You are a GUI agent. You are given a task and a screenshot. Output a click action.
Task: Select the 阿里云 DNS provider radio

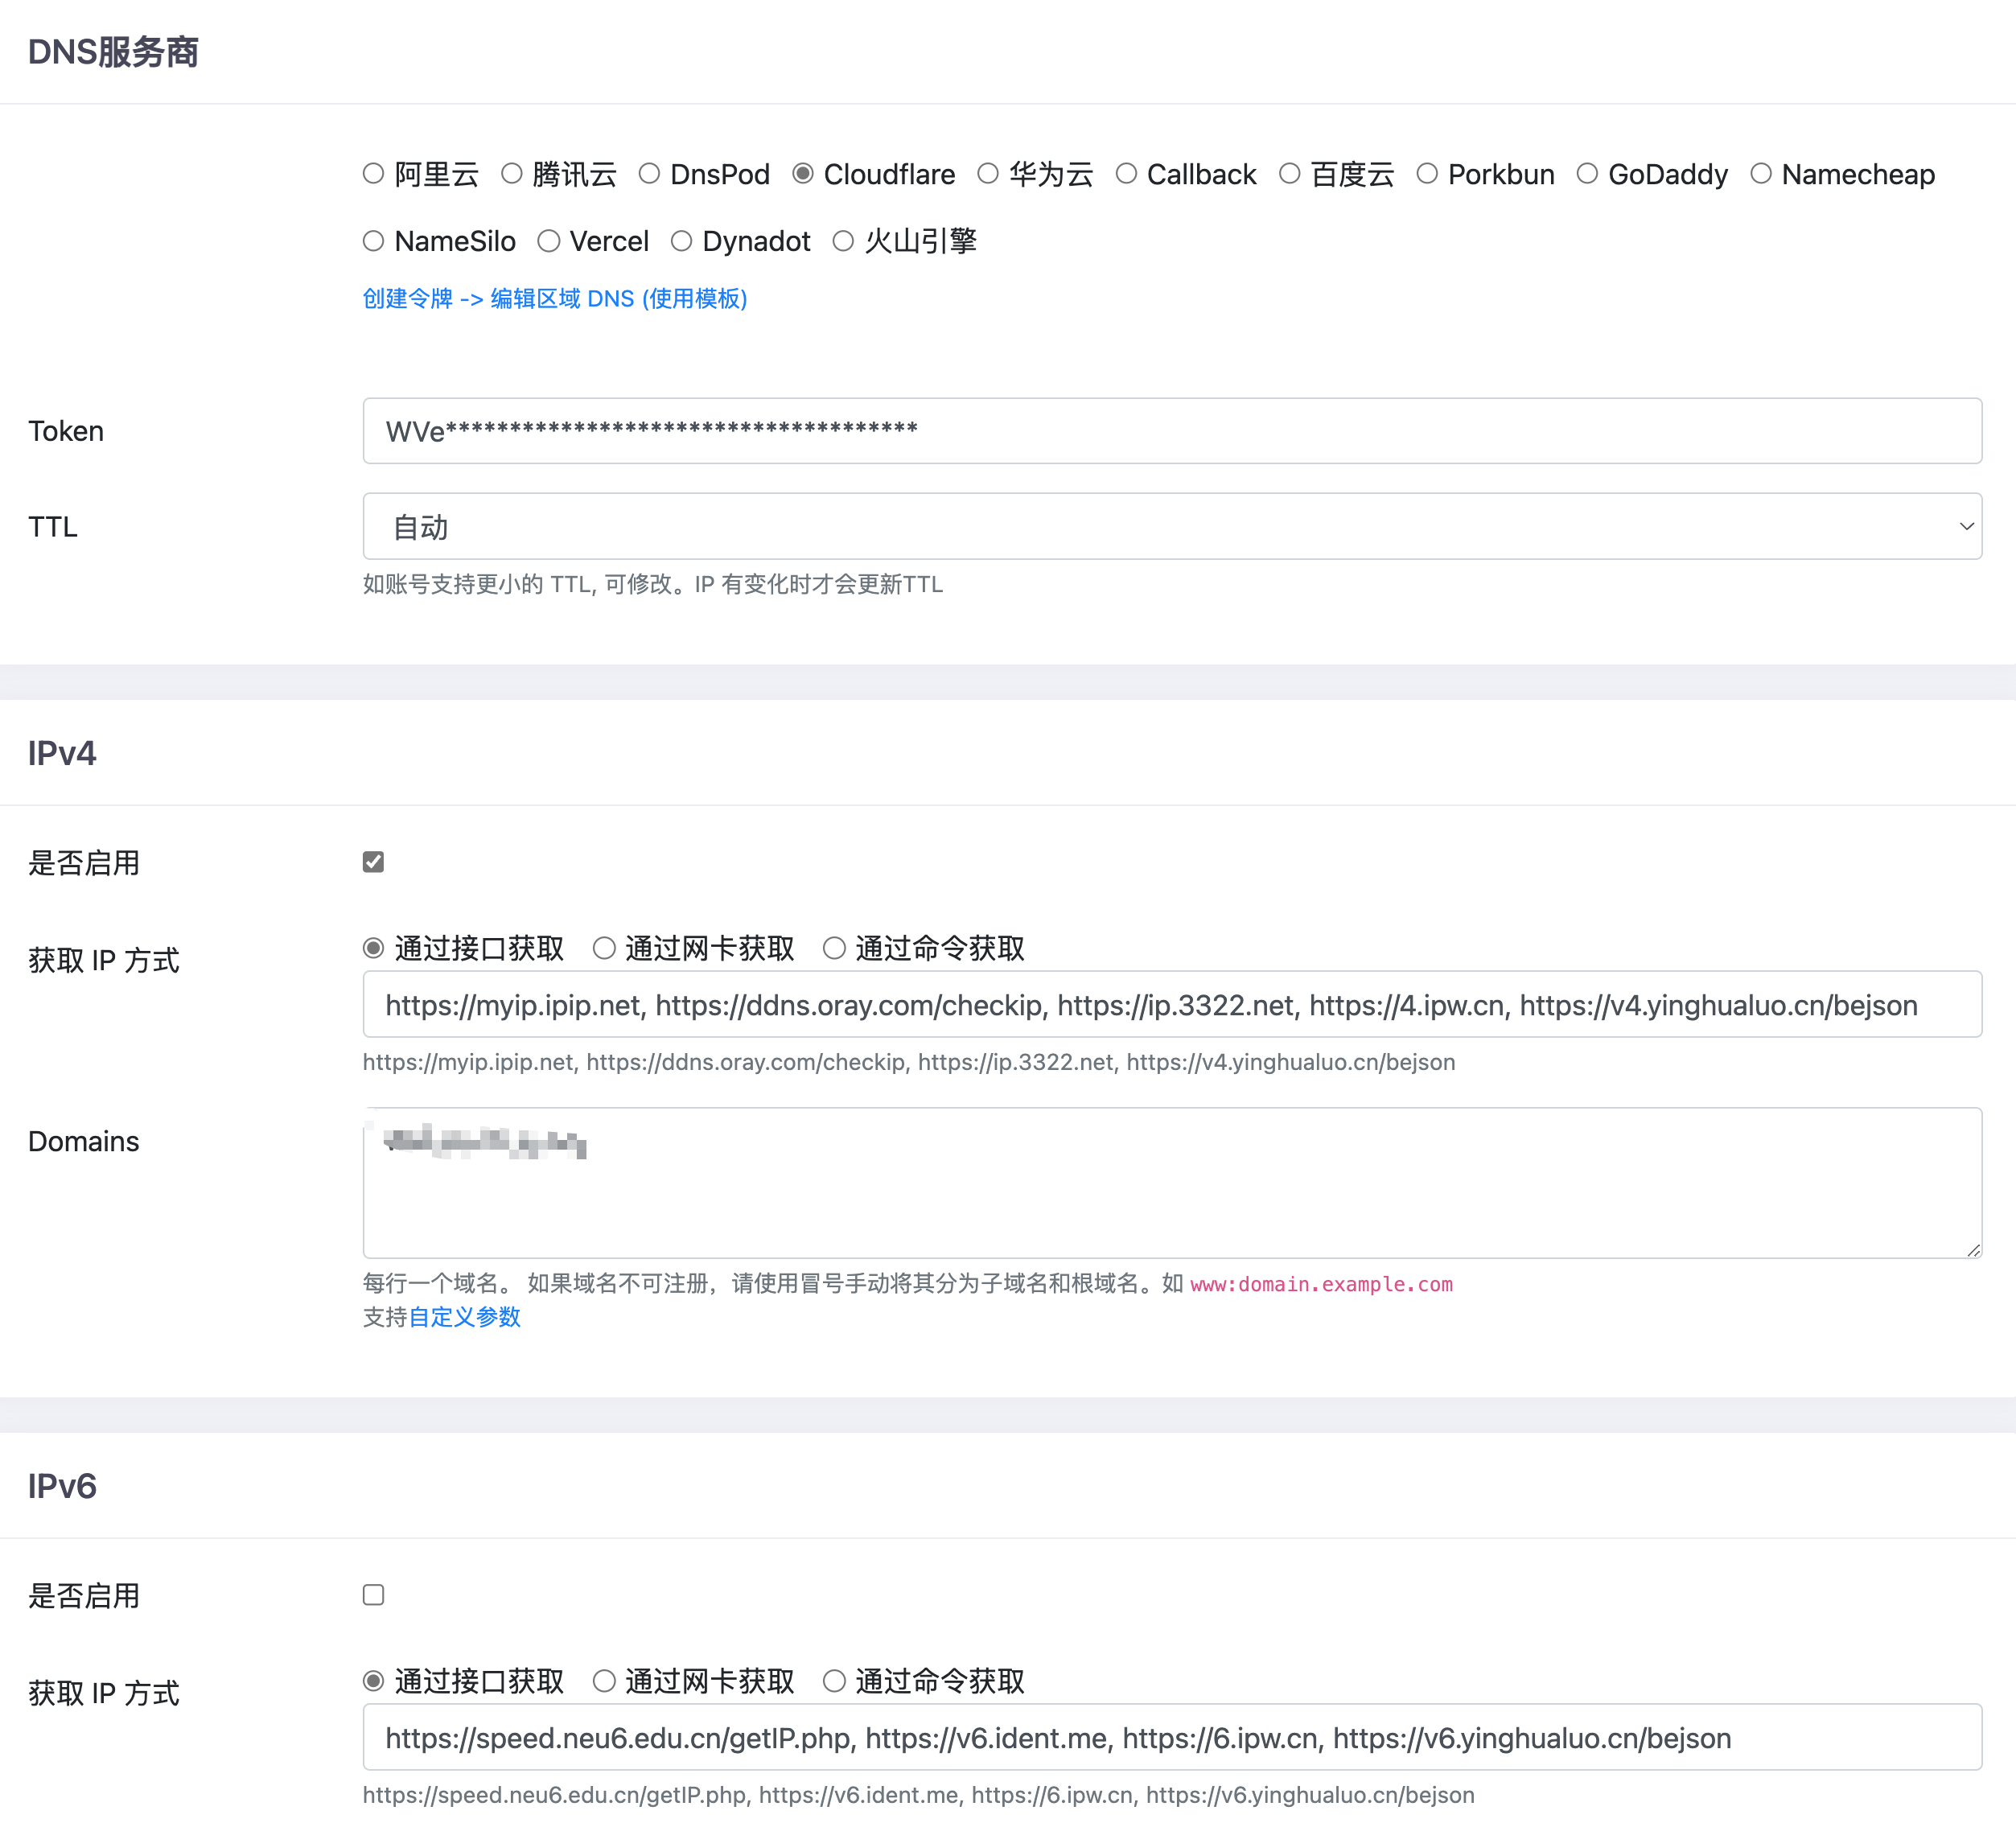point(373,174)
